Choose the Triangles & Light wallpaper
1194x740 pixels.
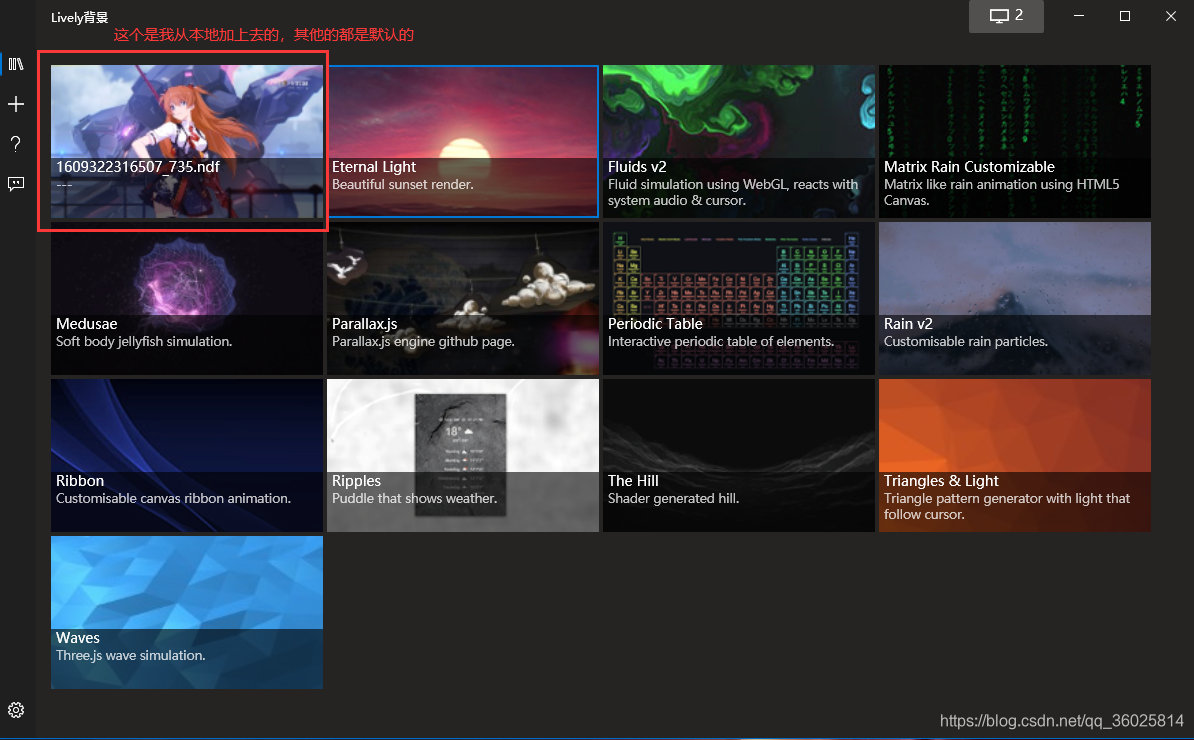(x=1015, y=455)
